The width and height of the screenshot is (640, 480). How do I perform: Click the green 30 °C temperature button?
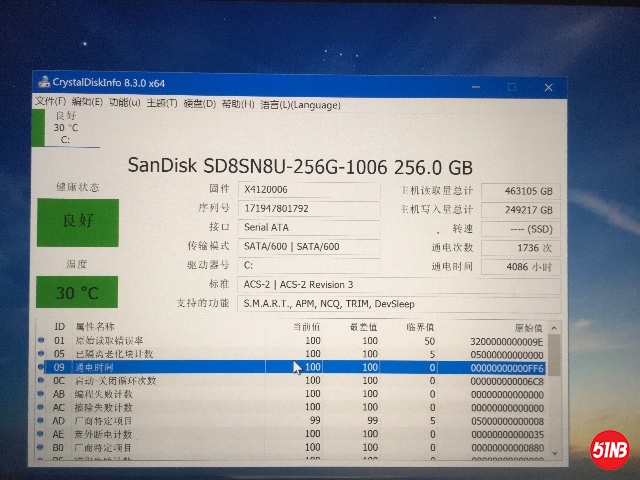coord(77,292)
